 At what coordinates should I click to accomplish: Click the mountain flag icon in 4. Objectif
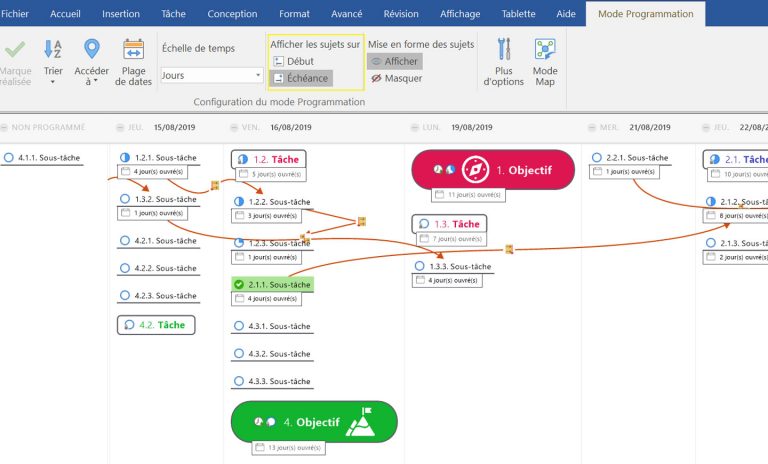pos(361,422)
